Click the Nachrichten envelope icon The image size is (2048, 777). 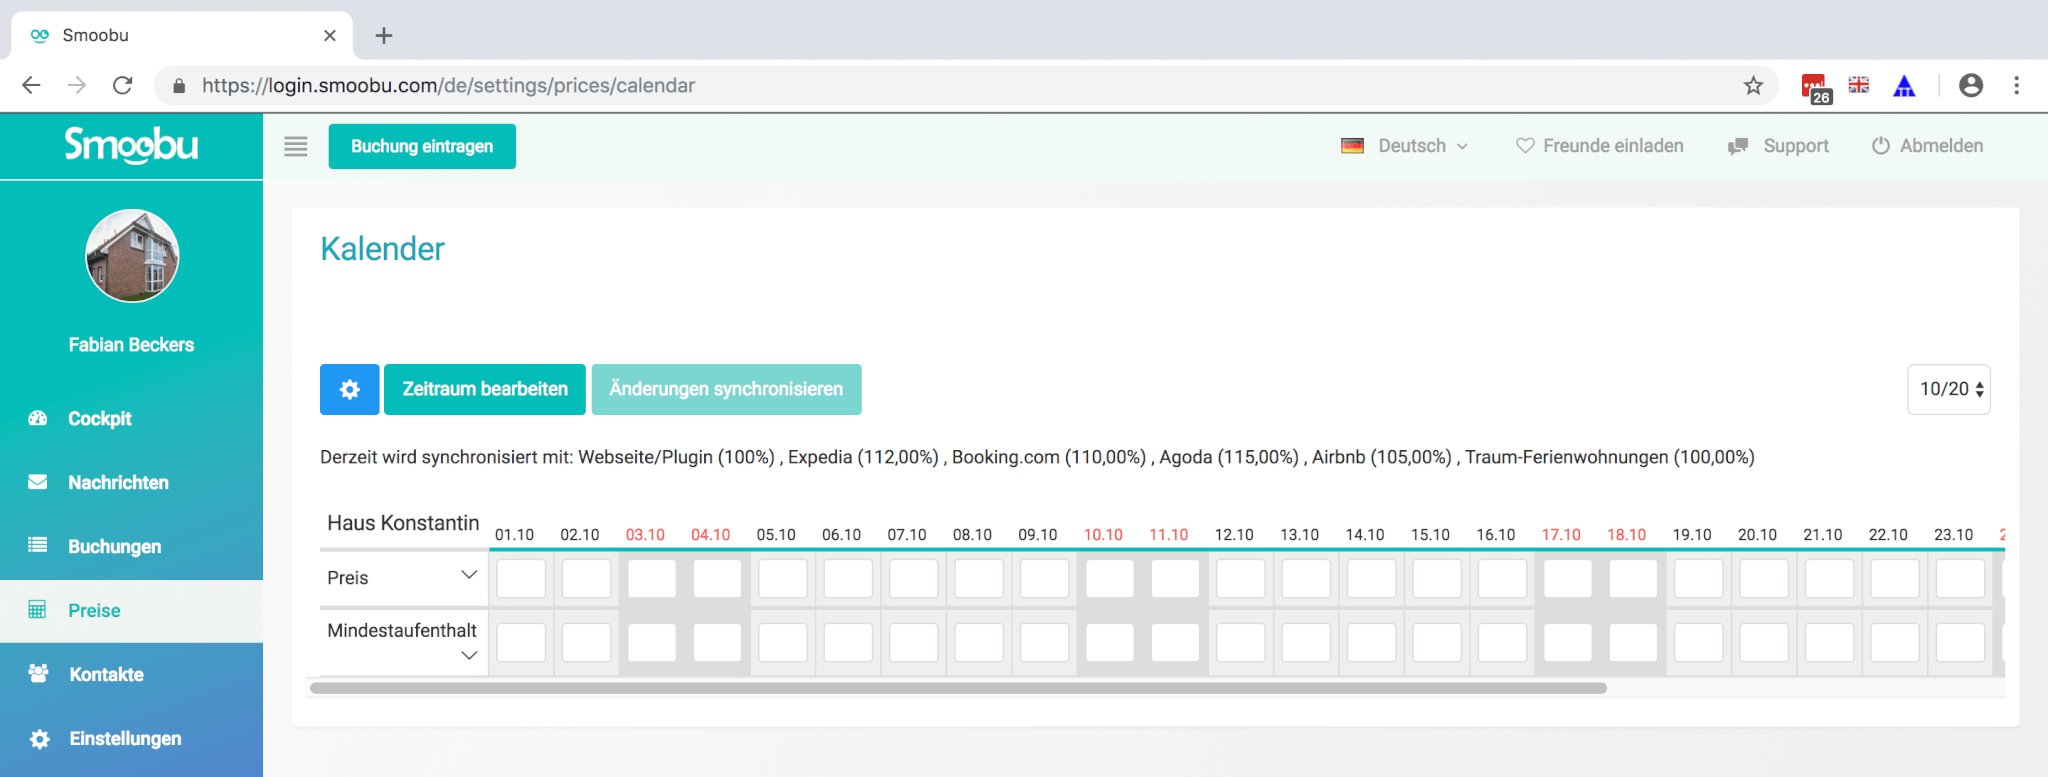tap(38, 482)
